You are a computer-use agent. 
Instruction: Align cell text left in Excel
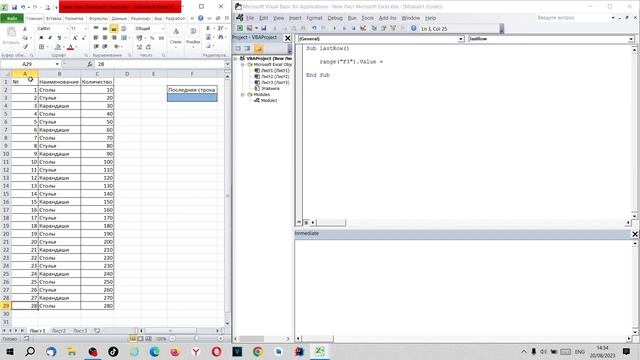tap(96, 38)
